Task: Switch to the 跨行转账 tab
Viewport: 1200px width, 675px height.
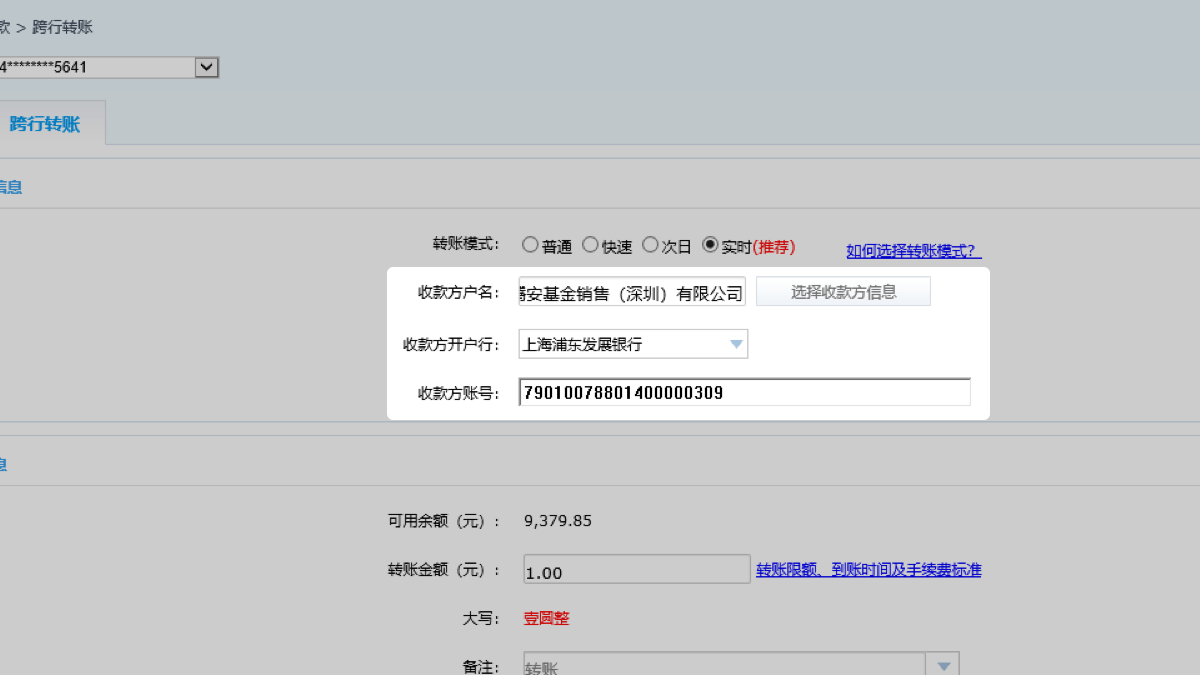Action: click(x=45, y=124)
